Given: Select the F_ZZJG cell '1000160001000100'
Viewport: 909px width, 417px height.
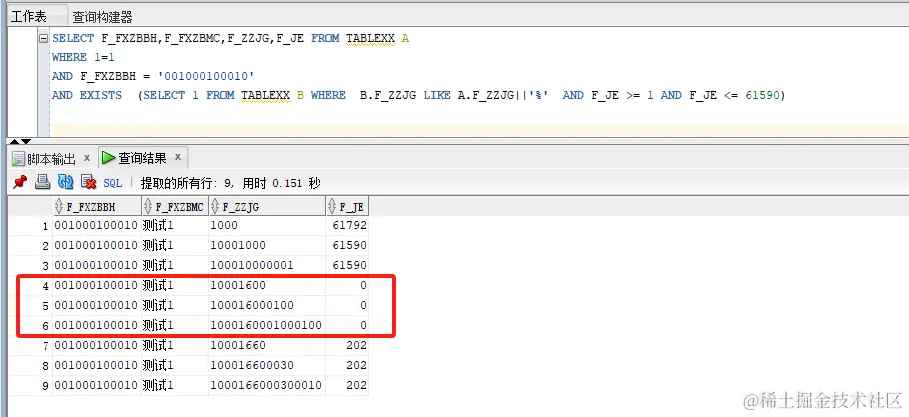Looking at the screenshot, I should [267, 325].
